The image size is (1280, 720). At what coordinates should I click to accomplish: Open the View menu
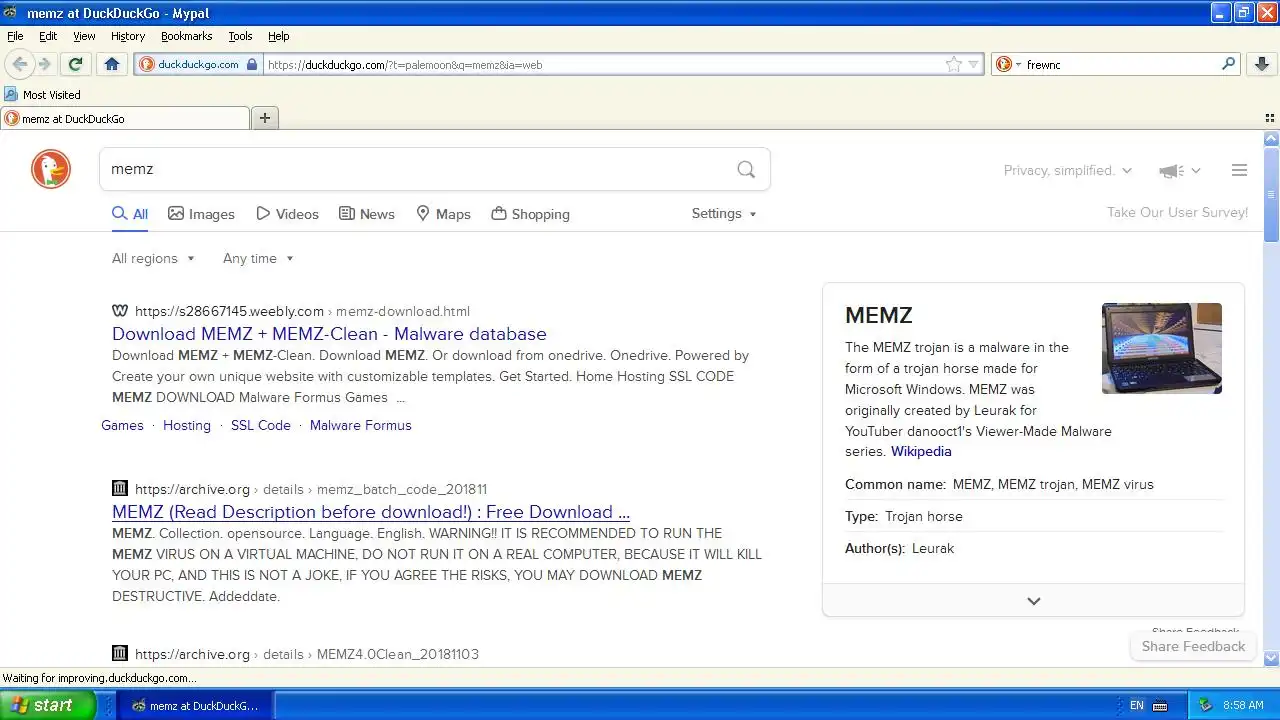tap(84, 36)
